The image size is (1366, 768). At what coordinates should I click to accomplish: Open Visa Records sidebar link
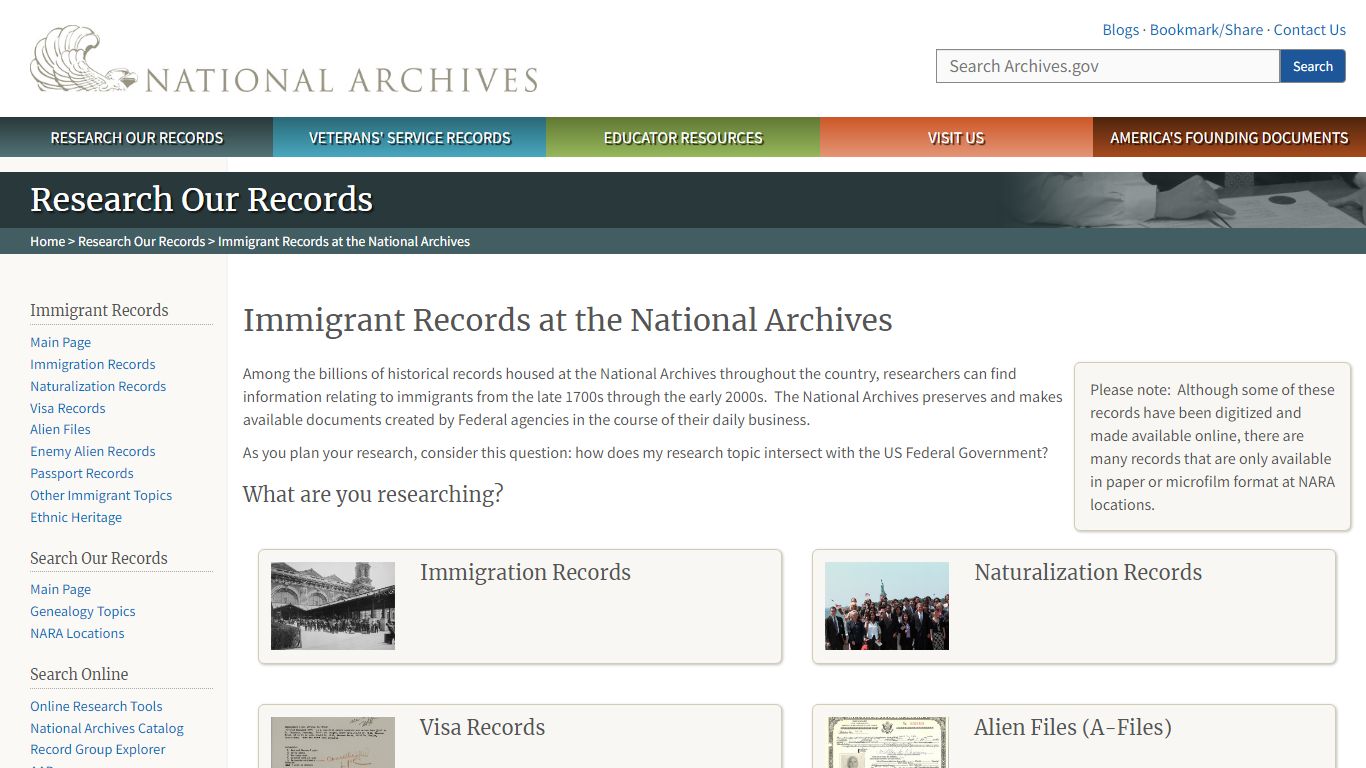(x=67, y=408)
